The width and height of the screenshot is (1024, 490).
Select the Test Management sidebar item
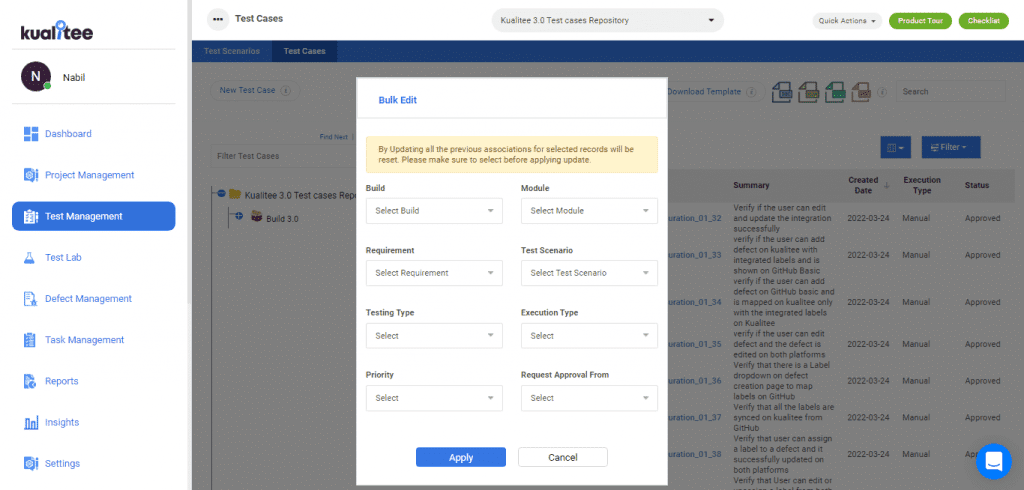(x=93, y=216)
